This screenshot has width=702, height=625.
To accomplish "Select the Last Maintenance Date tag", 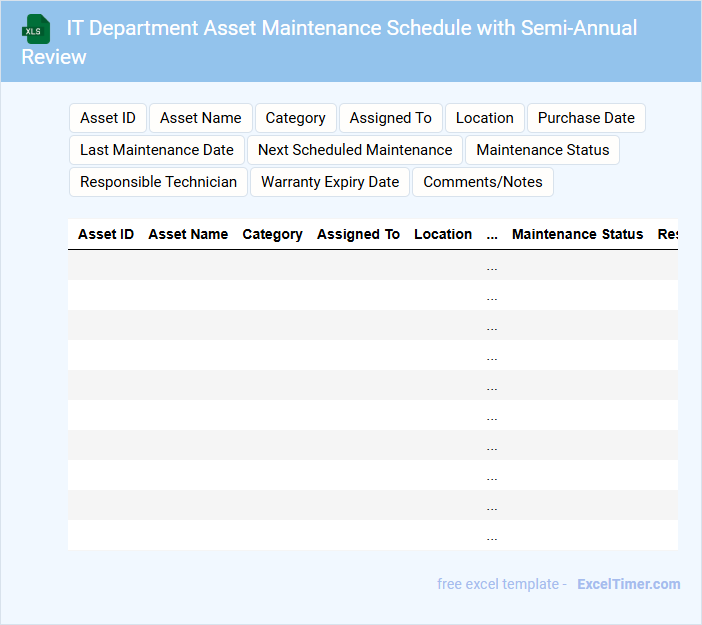I will (157, 150).
